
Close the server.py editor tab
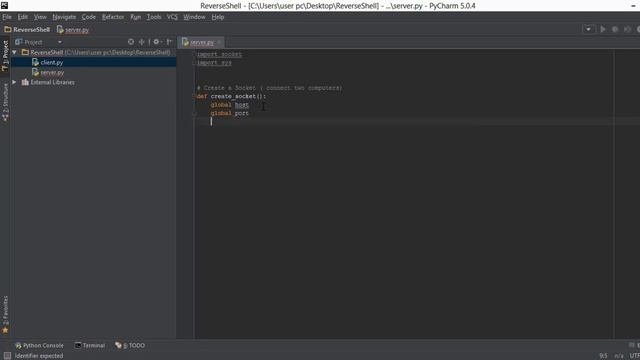point(219,42)
